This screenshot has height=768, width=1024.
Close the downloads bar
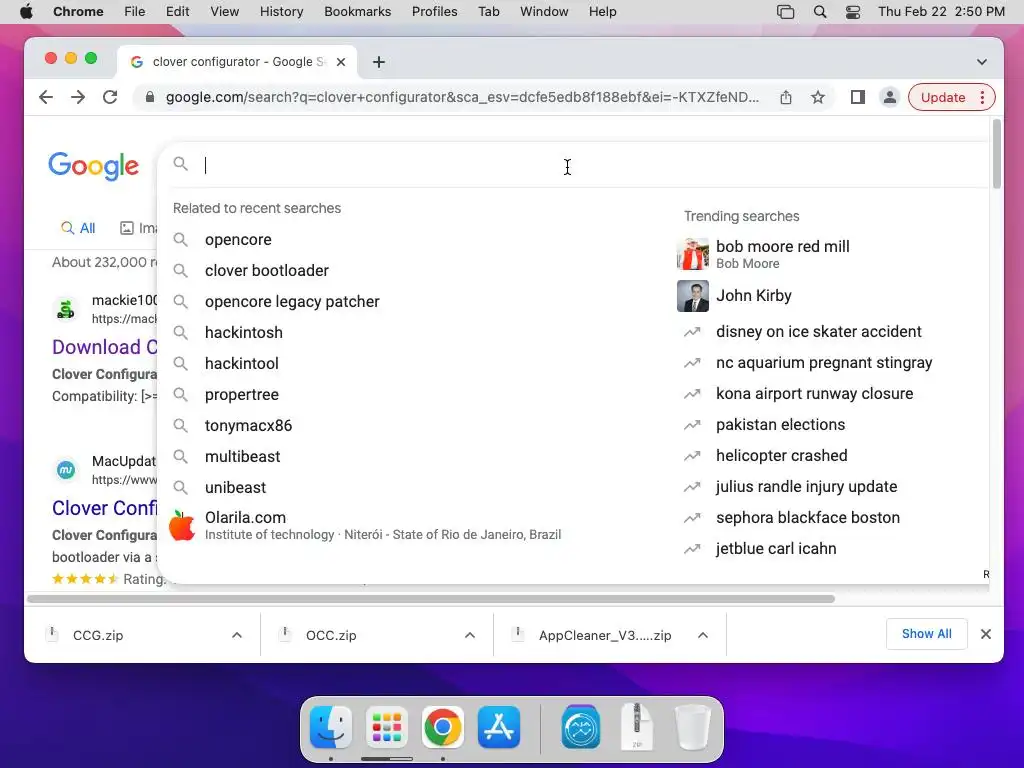pos(985,634)
